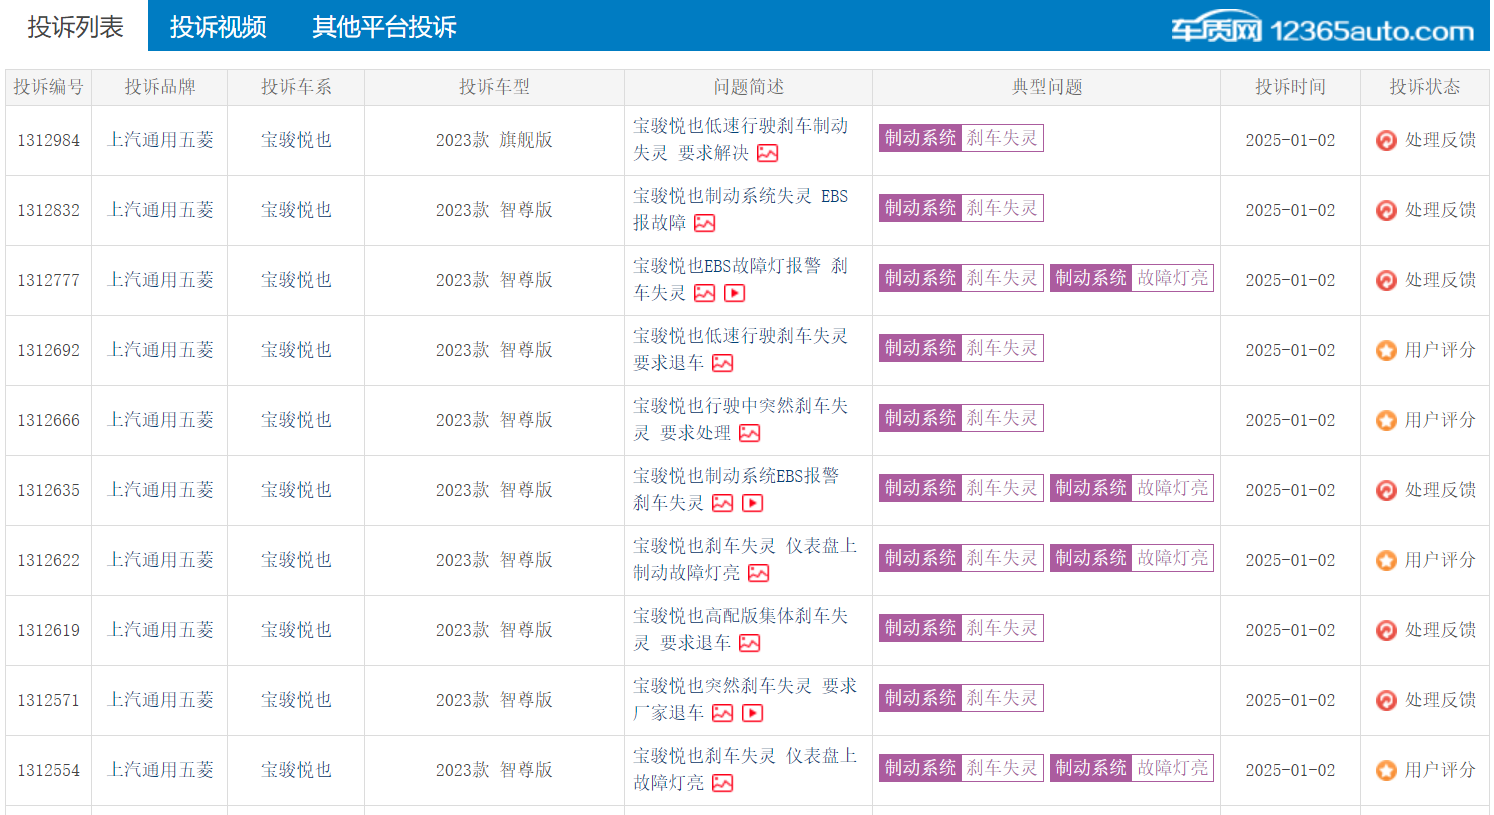Open complaint 宝骏悦也制动系统失灵 EBS报故障

[740, 209]
